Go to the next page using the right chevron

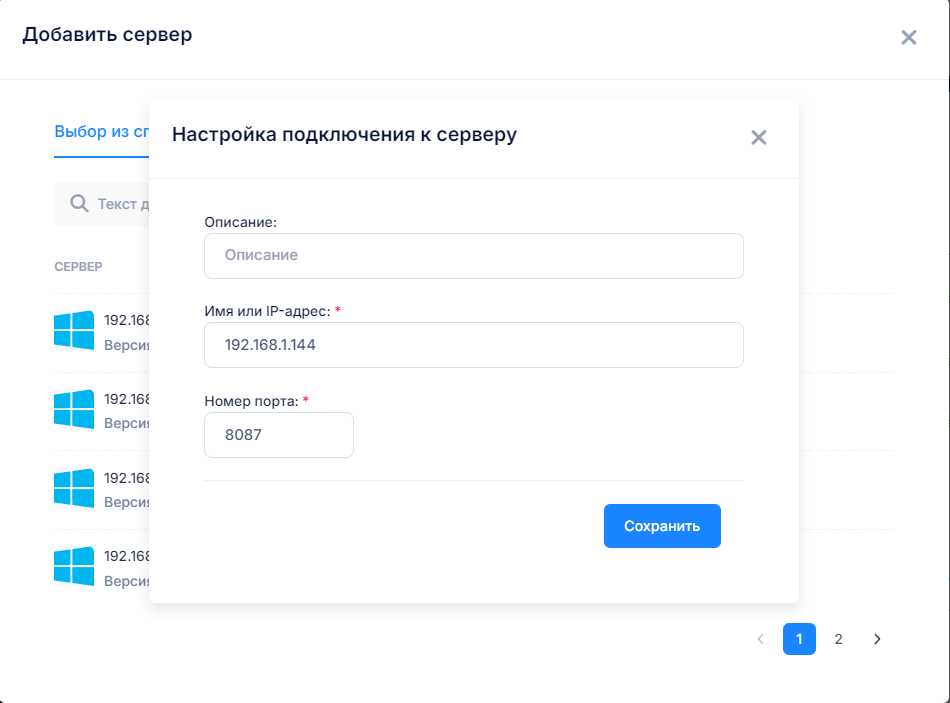(x=877, y=639)
